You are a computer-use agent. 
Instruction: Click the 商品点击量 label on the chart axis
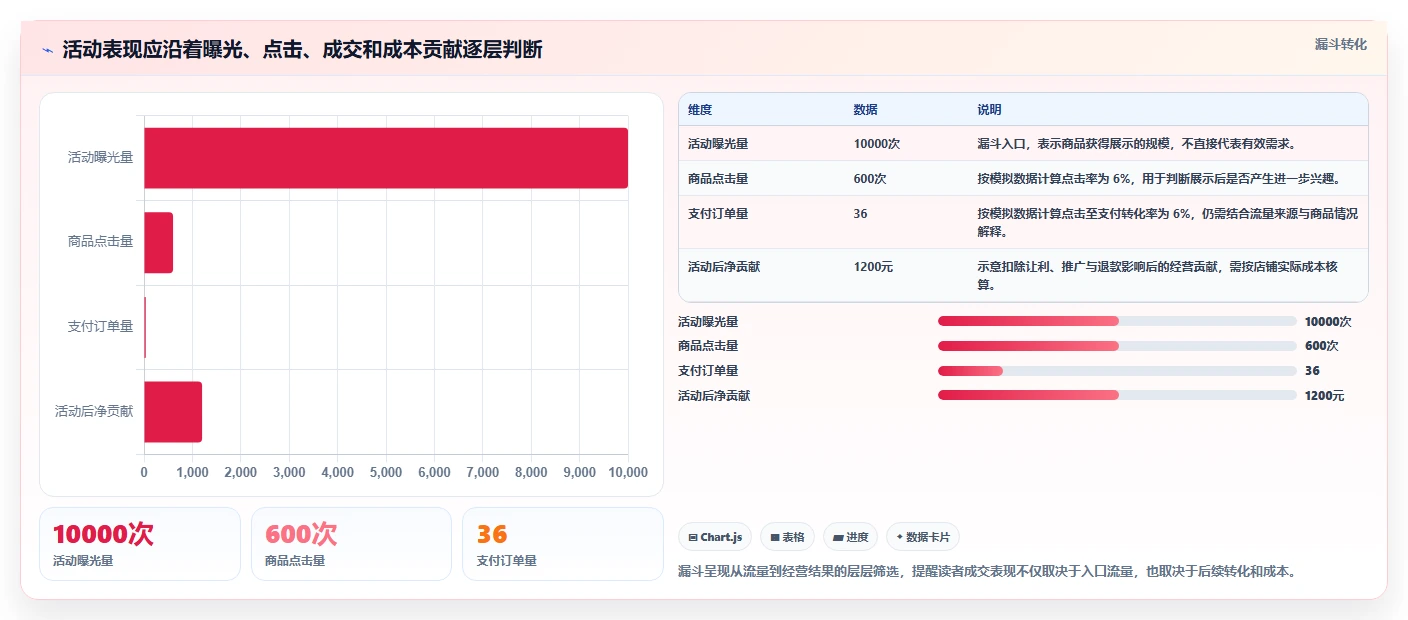[x=100, y=242]
